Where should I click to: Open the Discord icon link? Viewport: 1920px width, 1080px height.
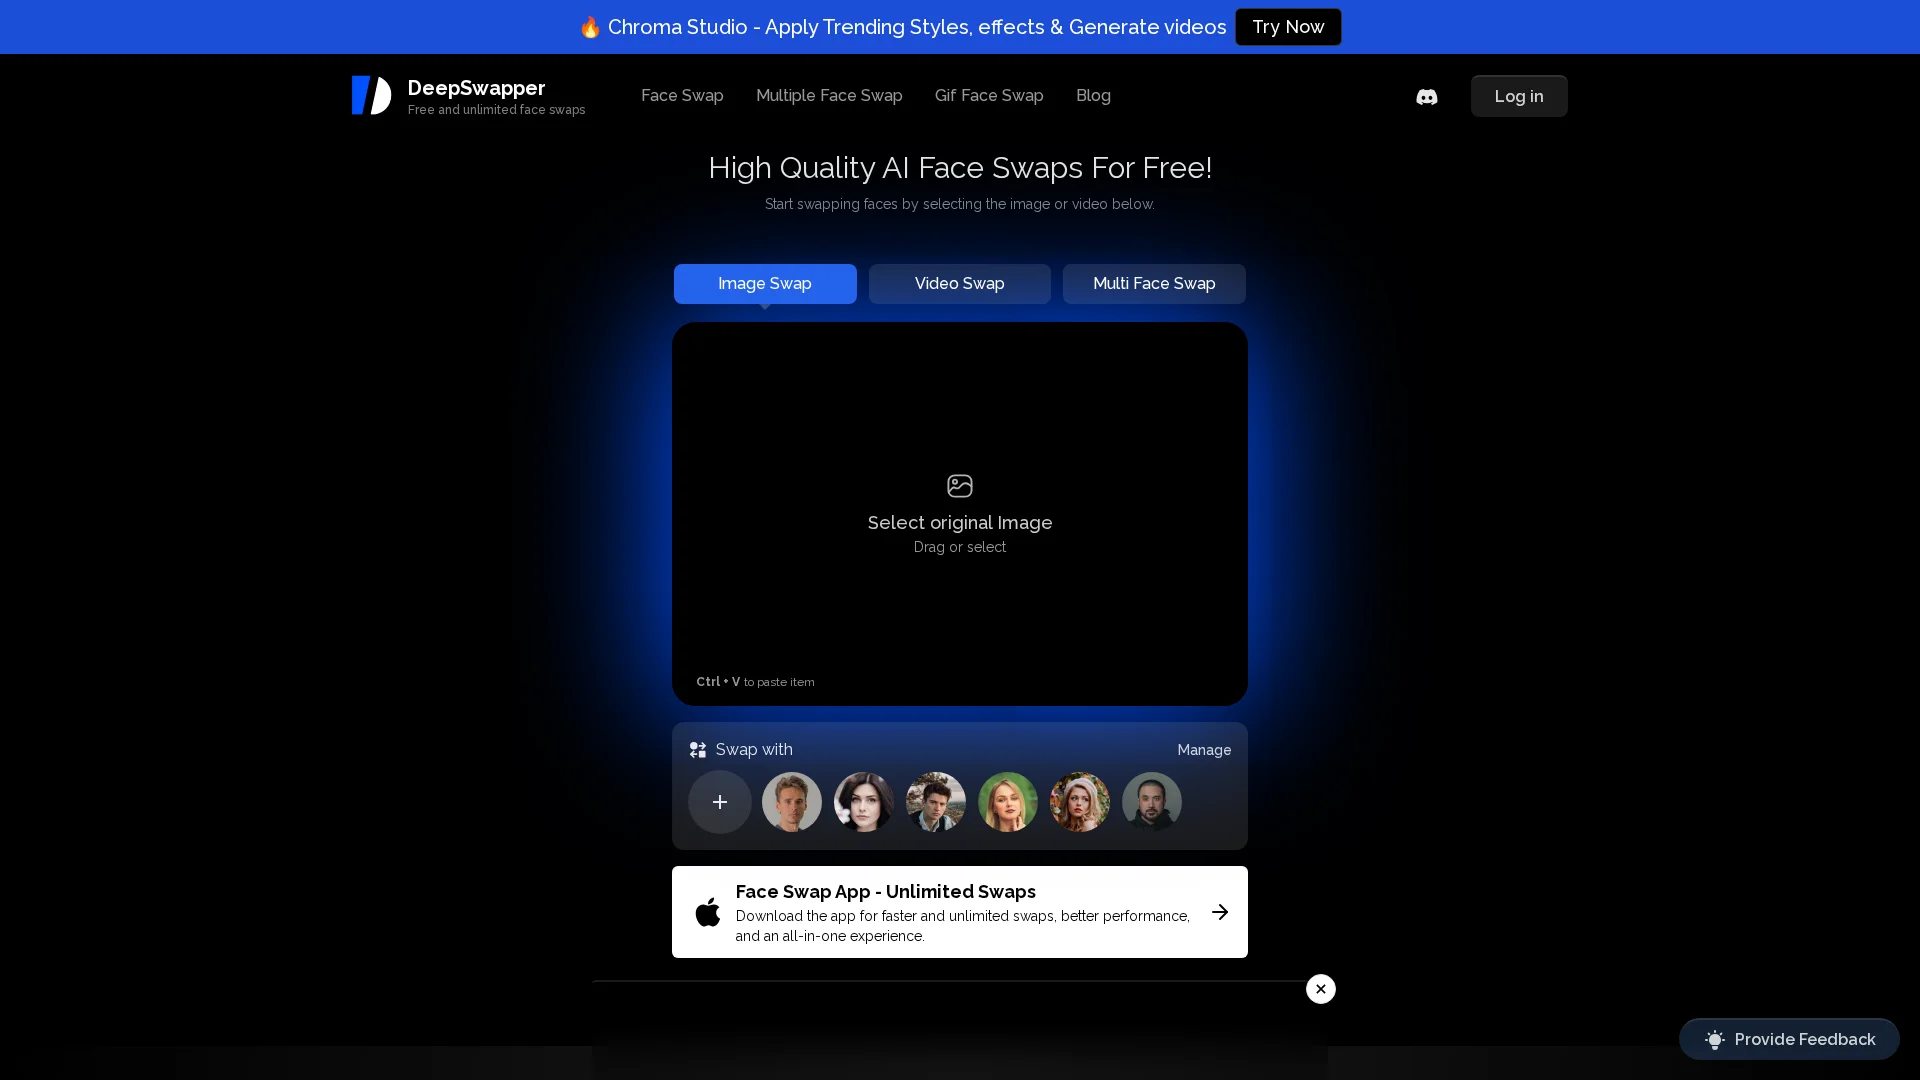click(1426, 97)
